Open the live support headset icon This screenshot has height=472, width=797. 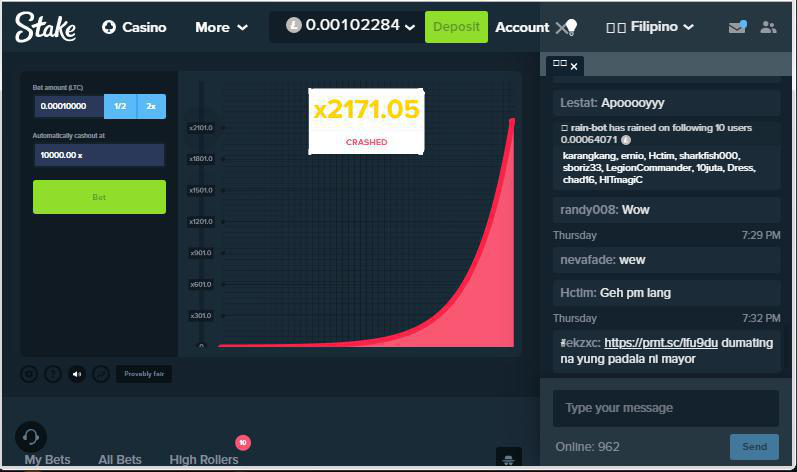tap(31, 436)
